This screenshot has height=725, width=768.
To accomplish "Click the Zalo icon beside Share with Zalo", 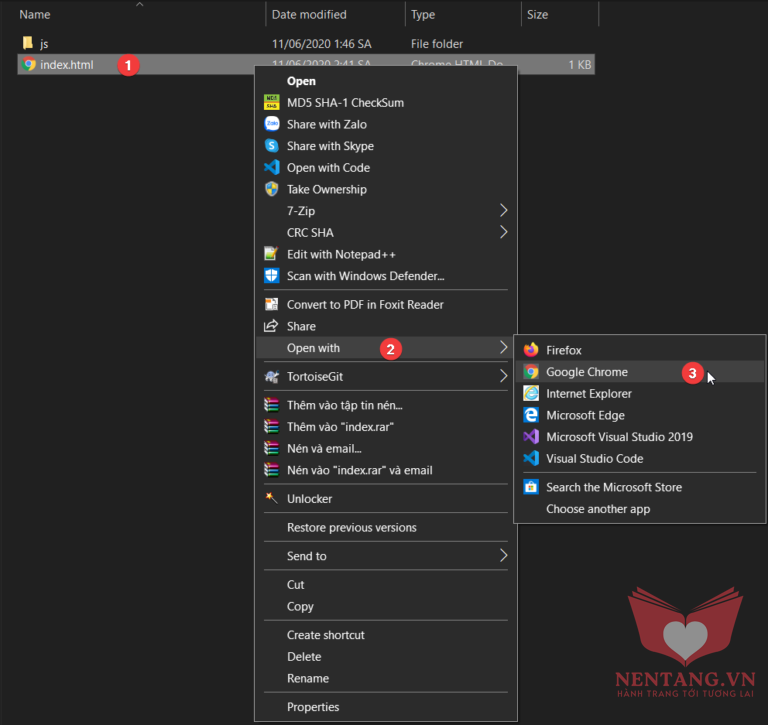I will click(x=271, y=124).
